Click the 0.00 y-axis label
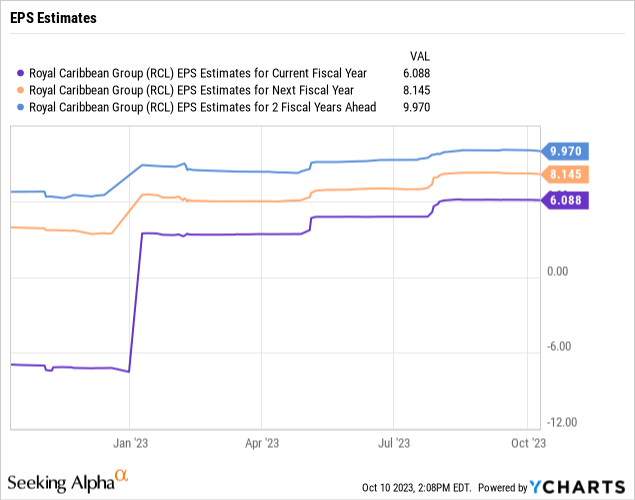Screen dimensions: 635x500 pos(560,272)
